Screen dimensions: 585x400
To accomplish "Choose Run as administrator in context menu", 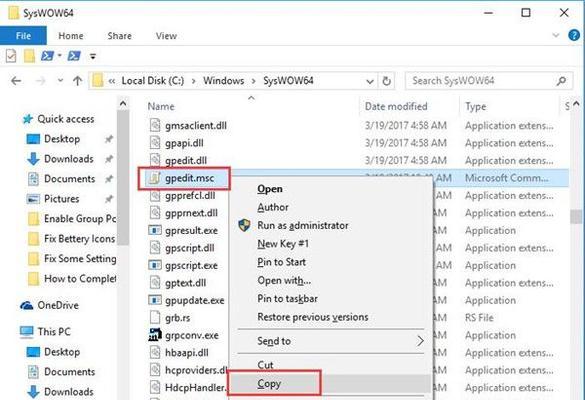I will click(303, 225).
